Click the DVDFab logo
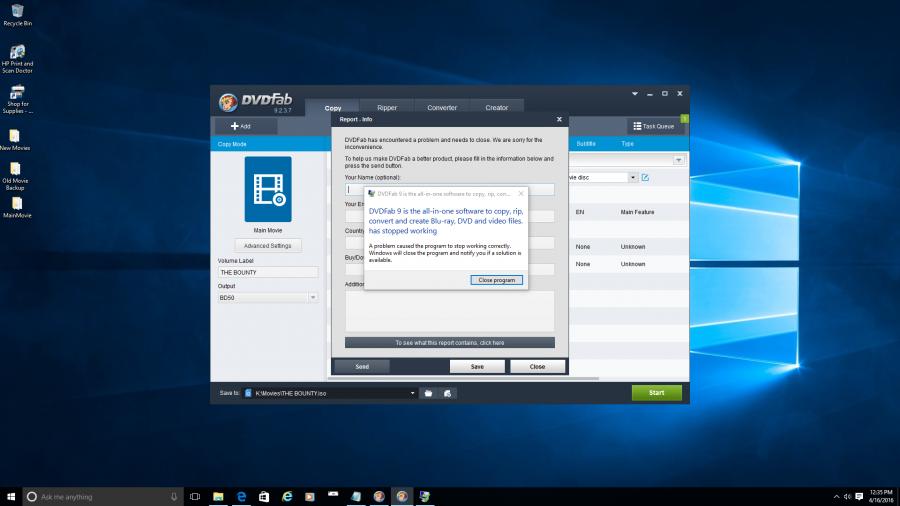 [255, 102]
